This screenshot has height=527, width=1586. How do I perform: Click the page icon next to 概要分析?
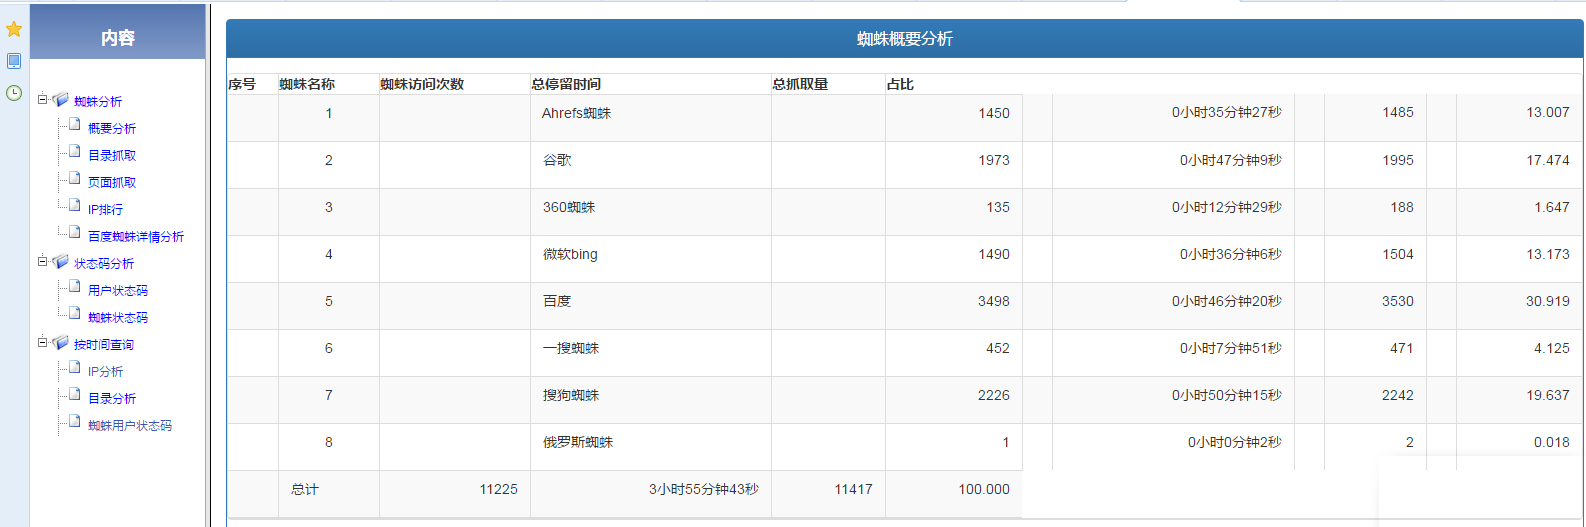click(75, 125)
